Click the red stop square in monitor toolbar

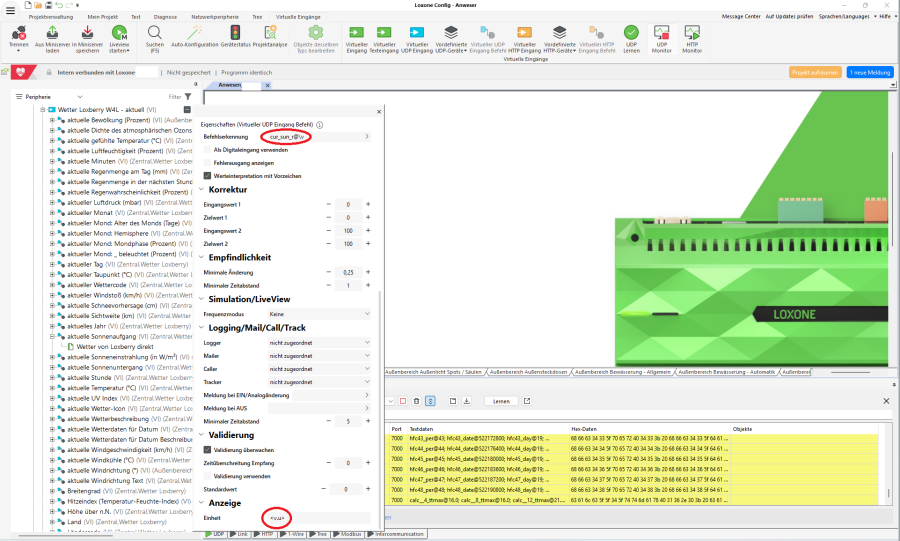[x=403, y=401]
